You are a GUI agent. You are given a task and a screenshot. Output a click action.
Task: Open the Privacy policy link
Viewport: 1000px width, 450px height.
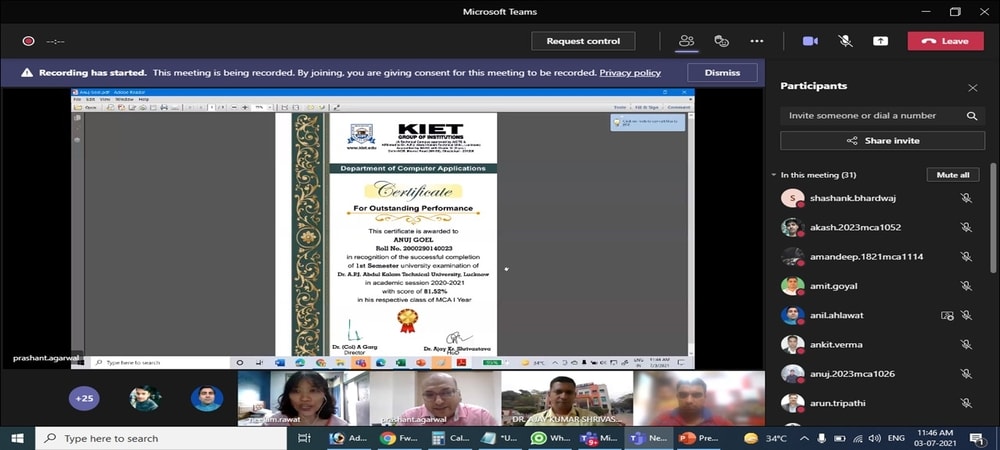click(x=630, y=73)
